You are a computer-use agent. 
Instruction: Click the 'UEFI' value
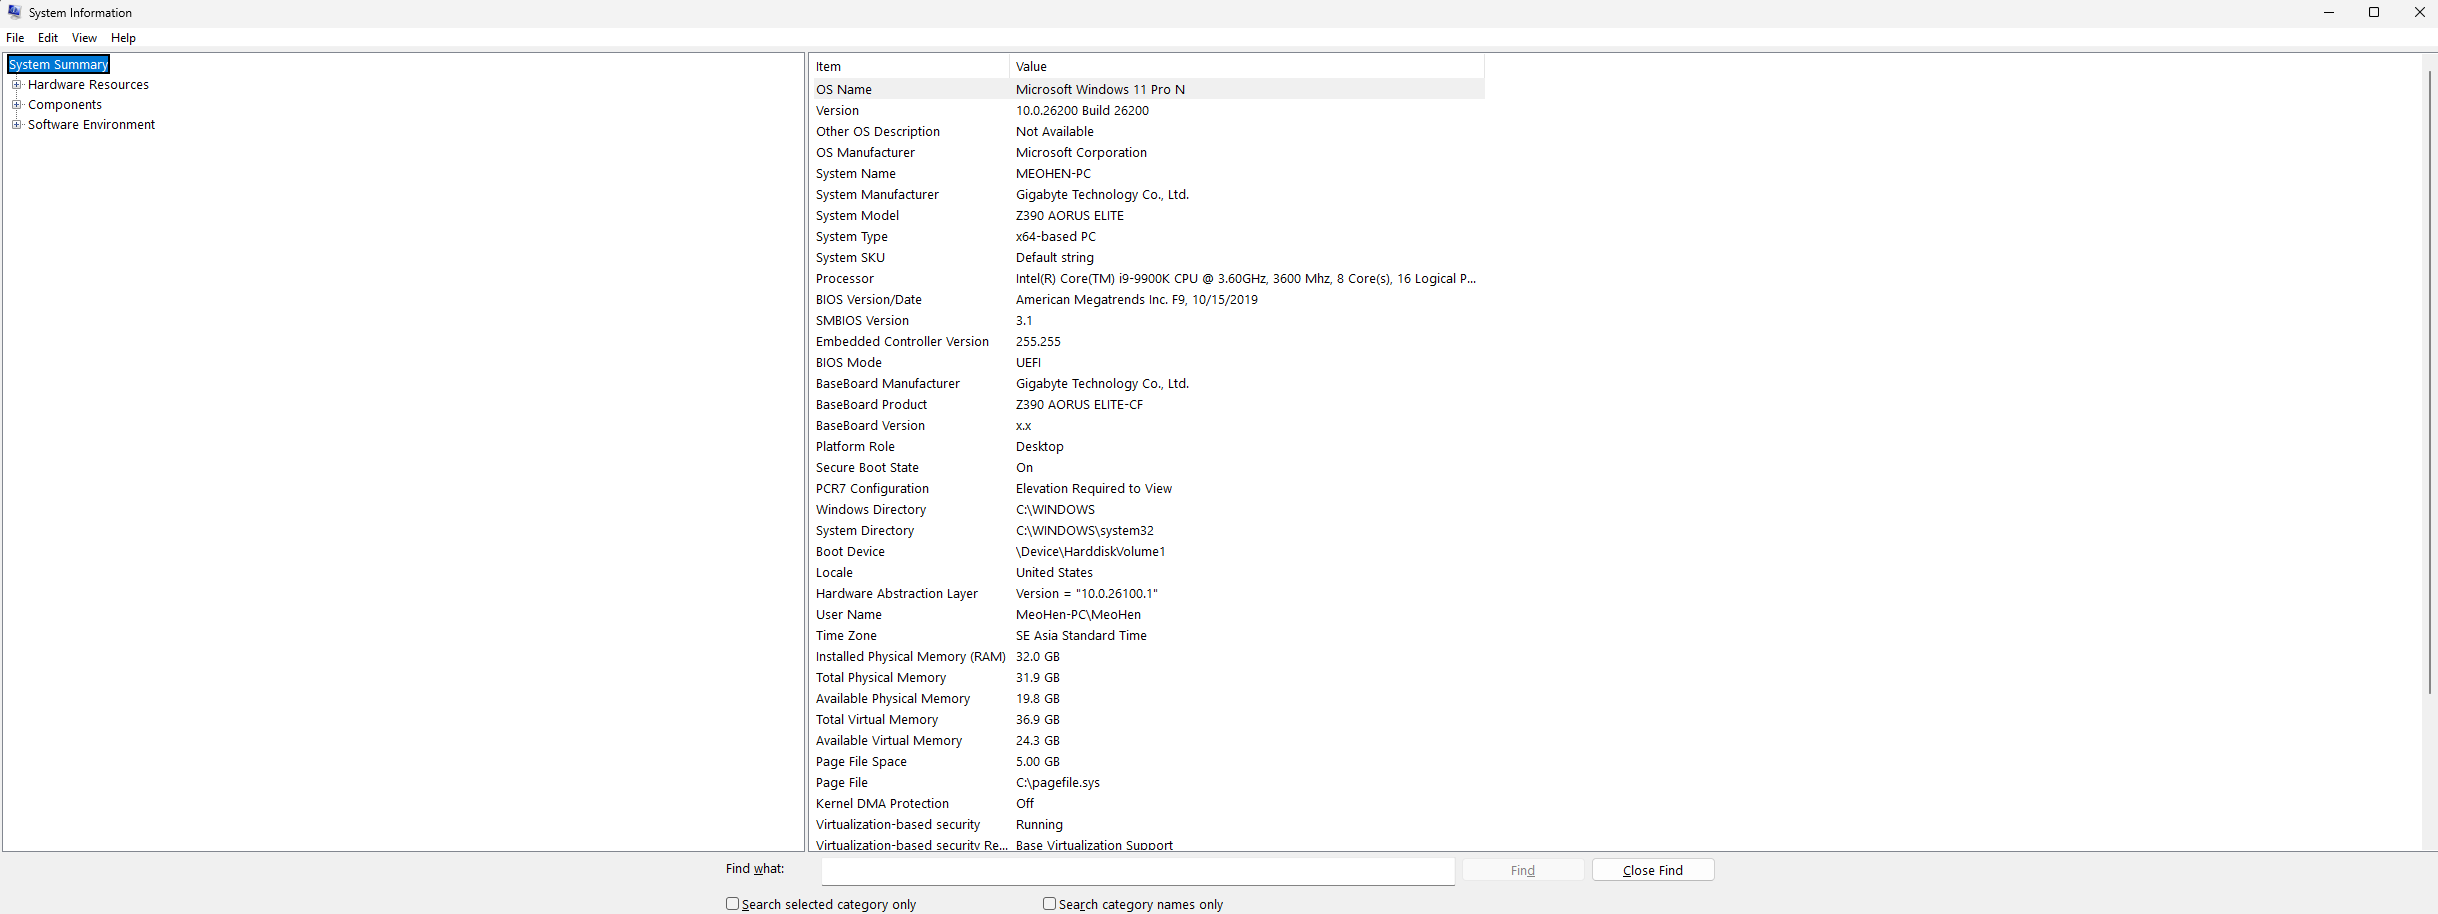point(1028,363)
